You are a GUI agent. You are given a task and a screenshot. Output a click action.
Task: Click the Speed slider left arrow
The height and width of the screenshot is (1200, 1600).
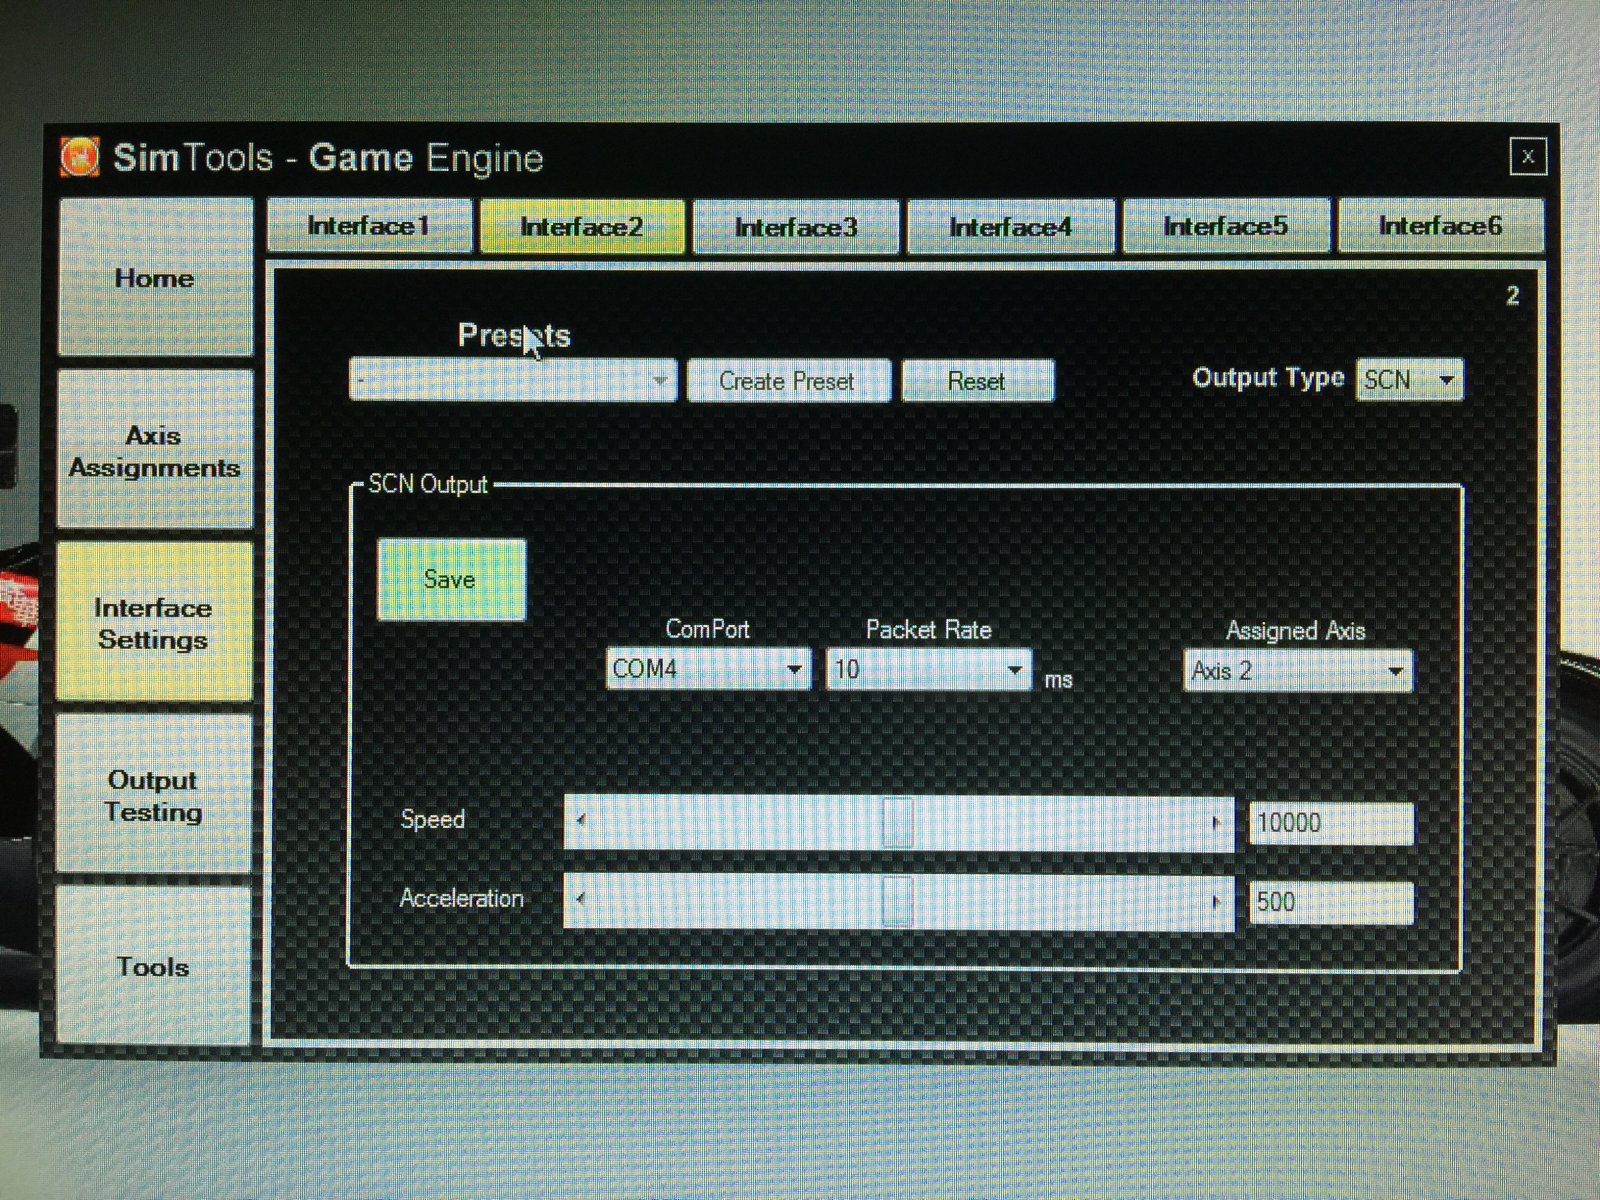(x=580, y=822)
